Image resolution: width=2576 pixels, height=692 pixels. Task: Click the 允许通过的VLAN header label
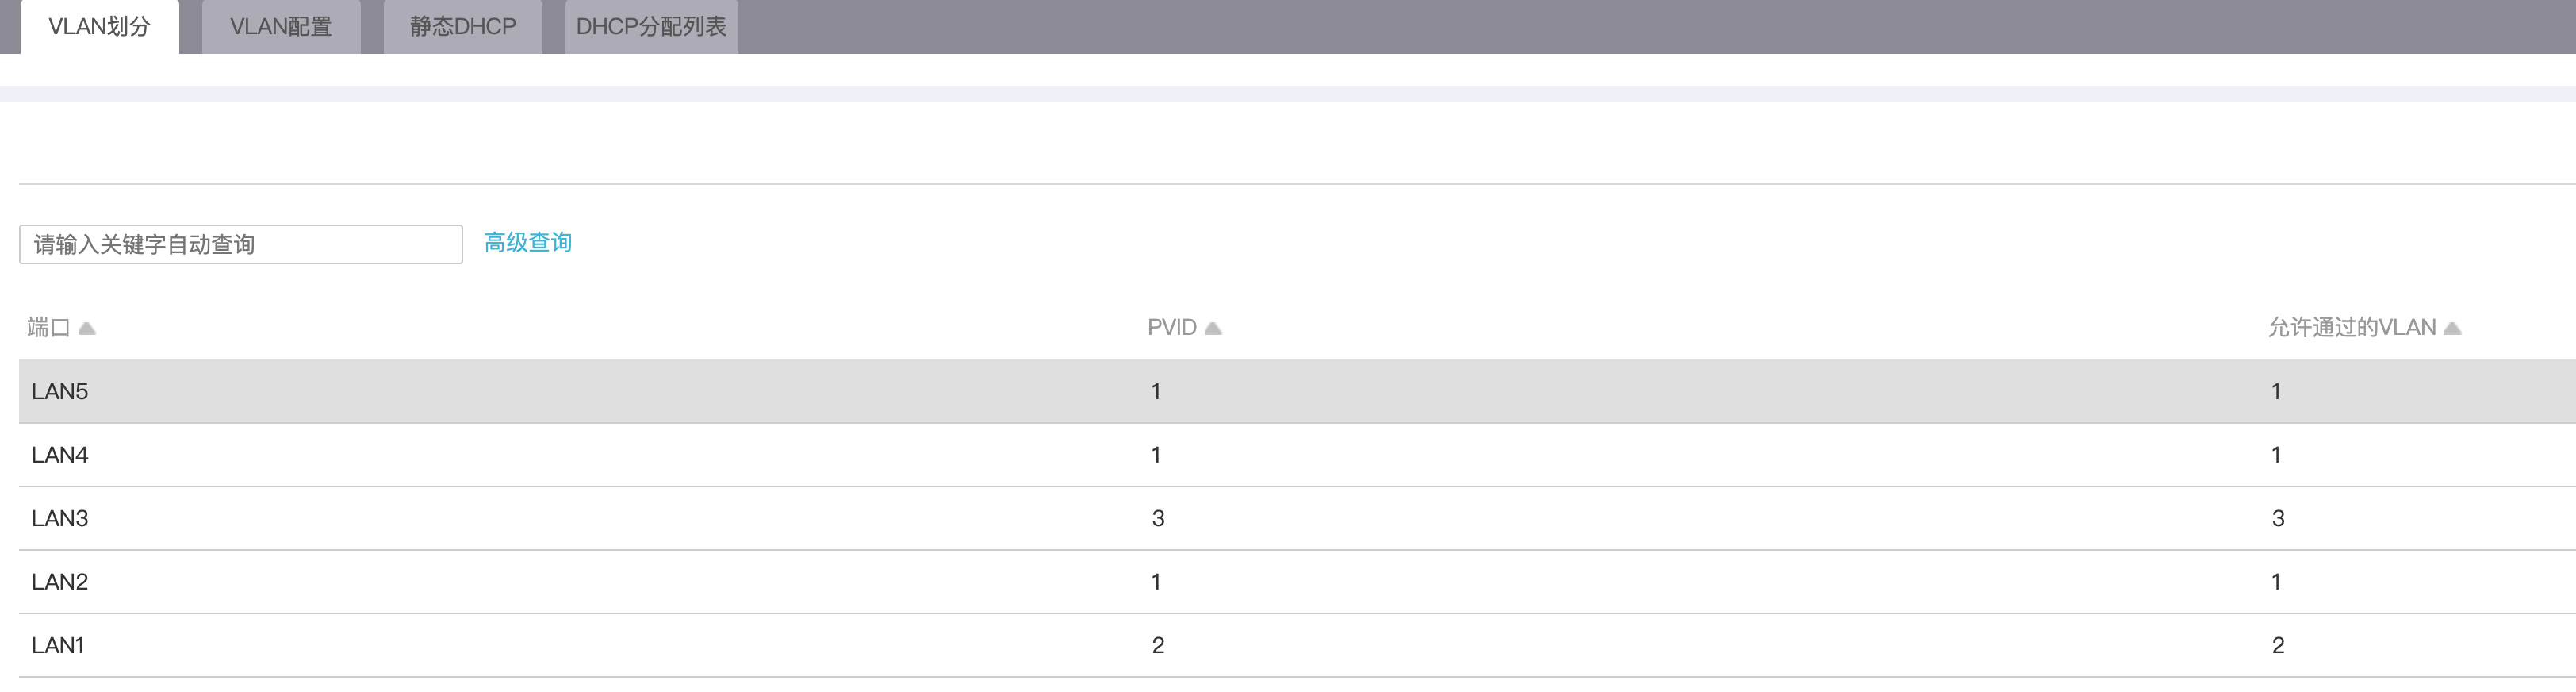coord(2351,328)
